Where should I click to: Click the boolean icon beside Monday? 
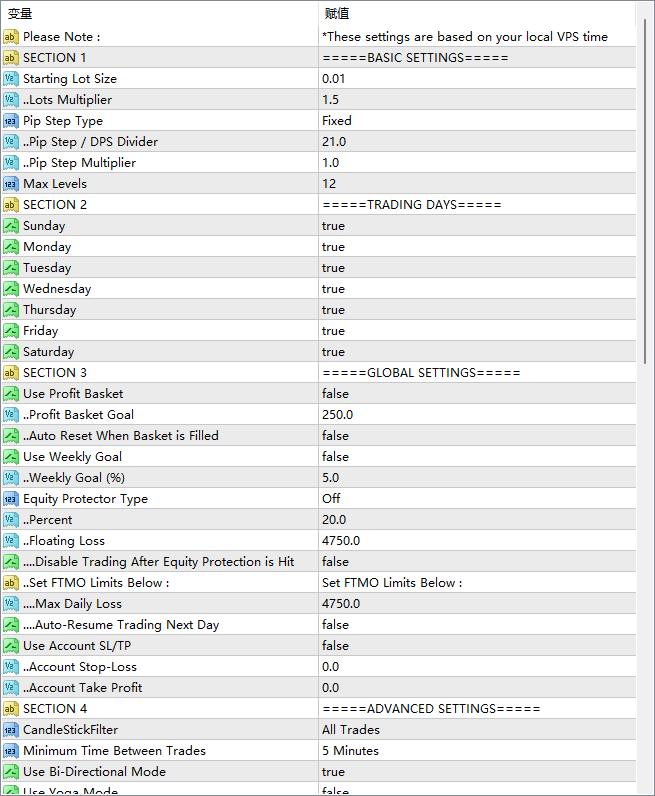pos(11,247)
